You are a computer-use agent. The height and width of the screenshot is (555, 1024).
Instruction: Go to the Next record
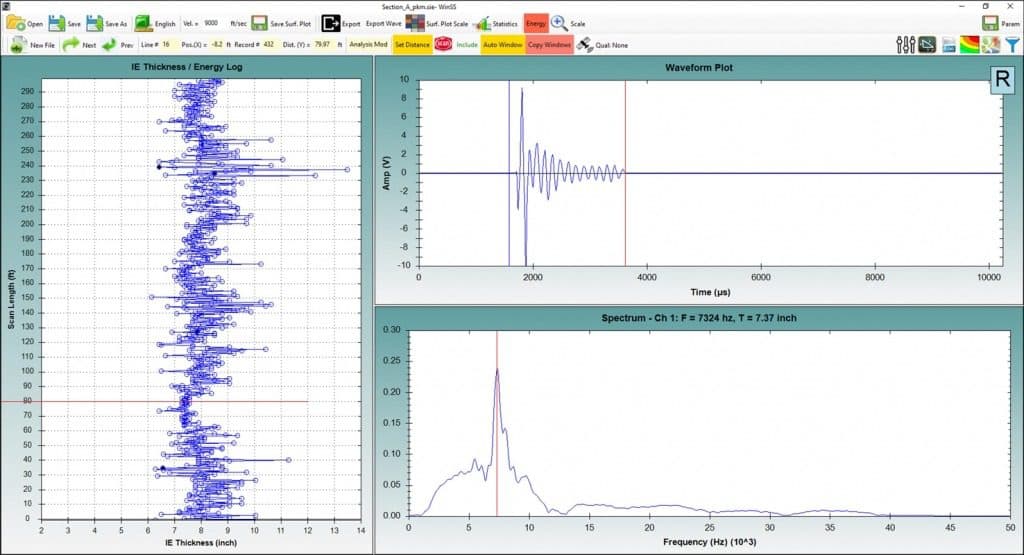click(x=72, y=45)
